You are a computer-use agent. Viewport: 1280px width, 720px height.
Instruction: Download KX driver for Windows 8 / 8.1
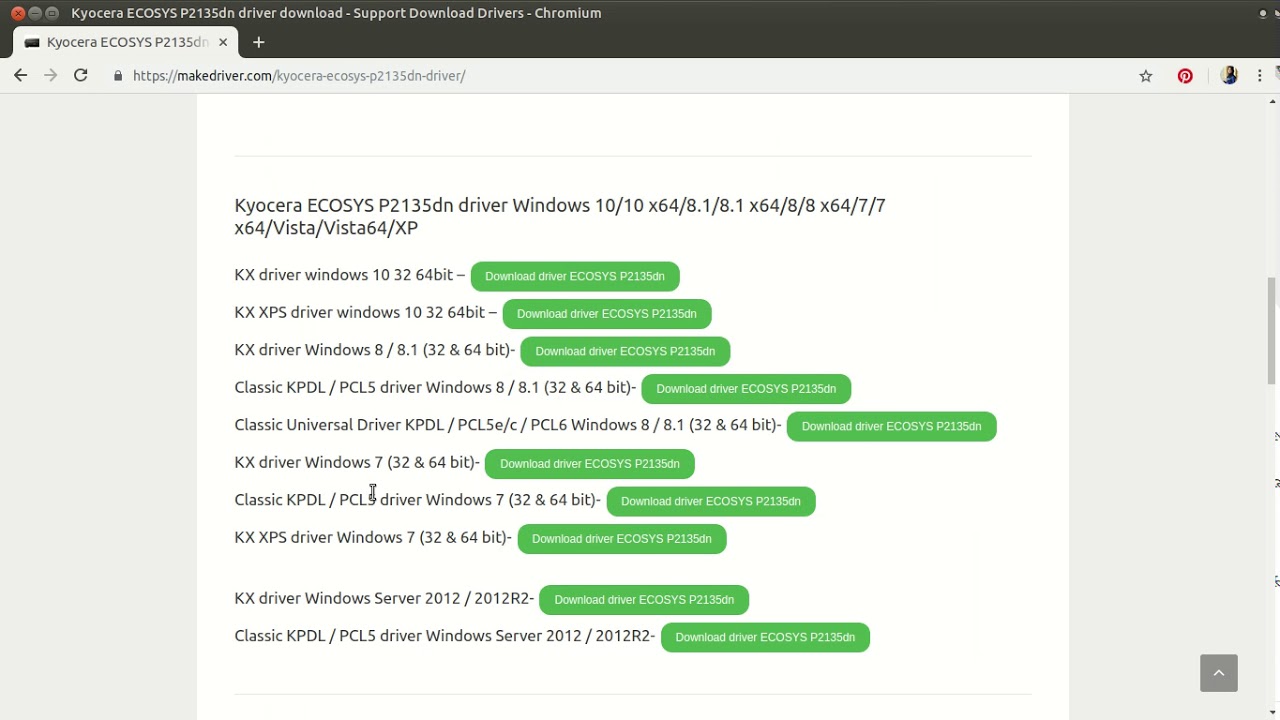[x=625, y=351]
